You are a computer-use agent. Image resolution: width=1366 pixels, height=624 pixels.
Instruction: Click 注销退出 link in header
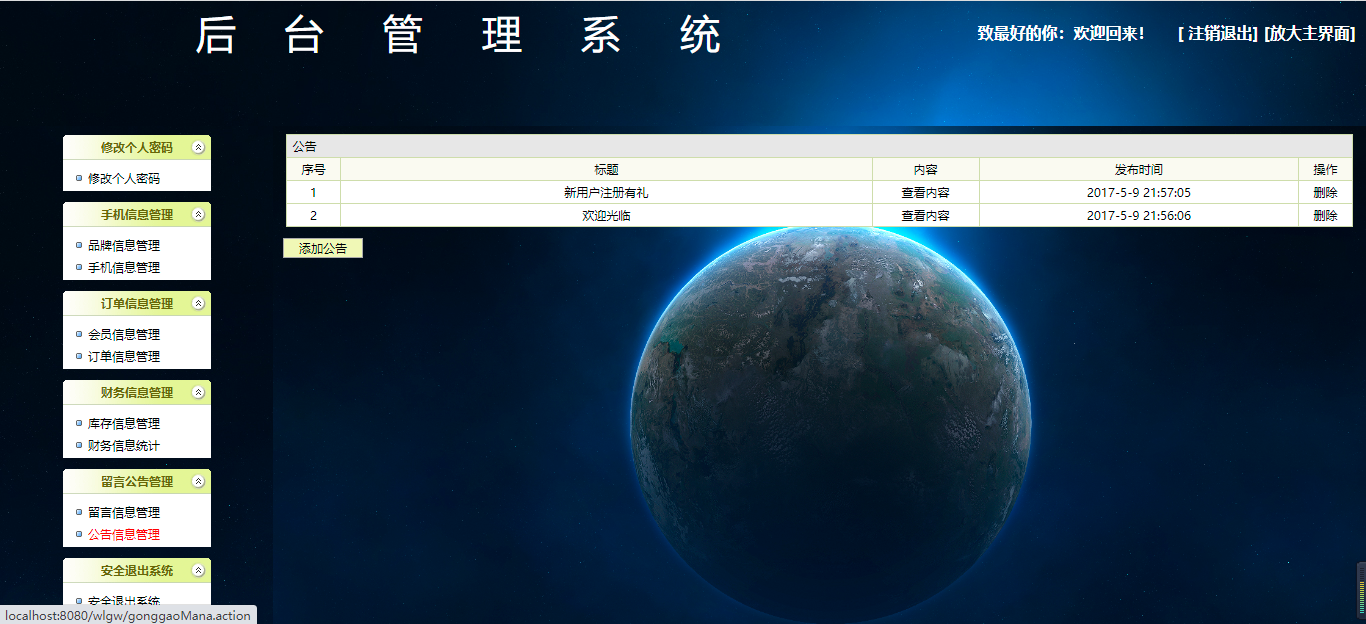[x=1218, y=33]
